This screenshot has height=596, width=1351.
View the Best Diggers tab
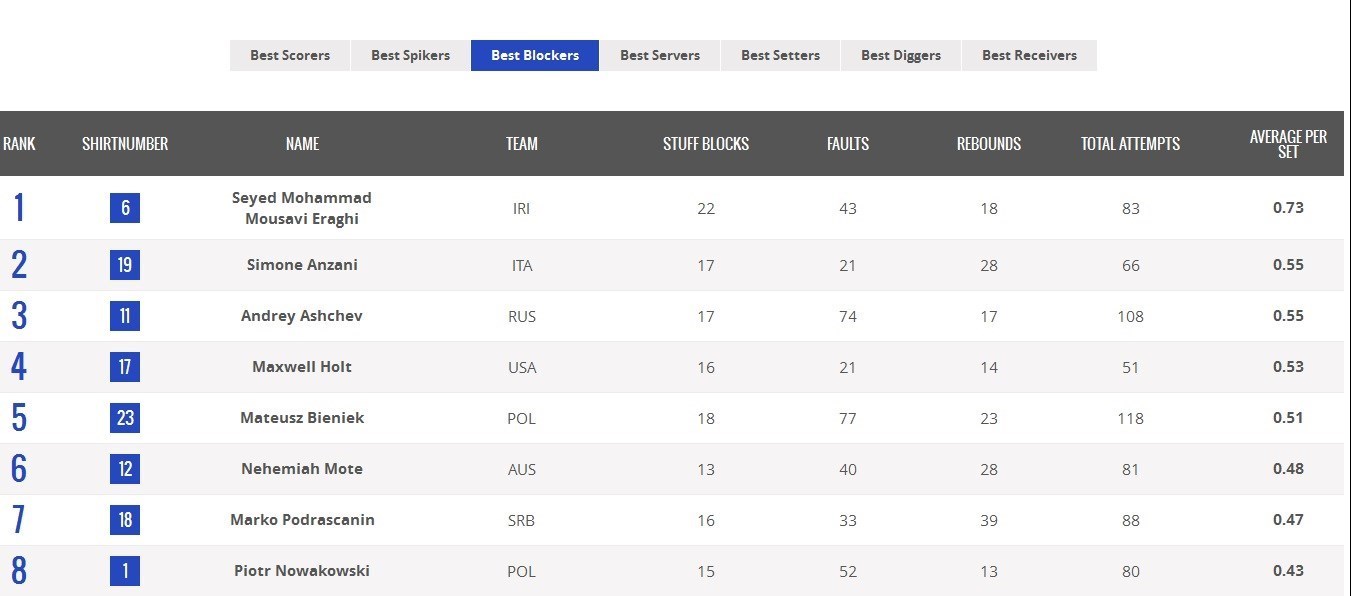pyautogui.click(x=901, y=55)
